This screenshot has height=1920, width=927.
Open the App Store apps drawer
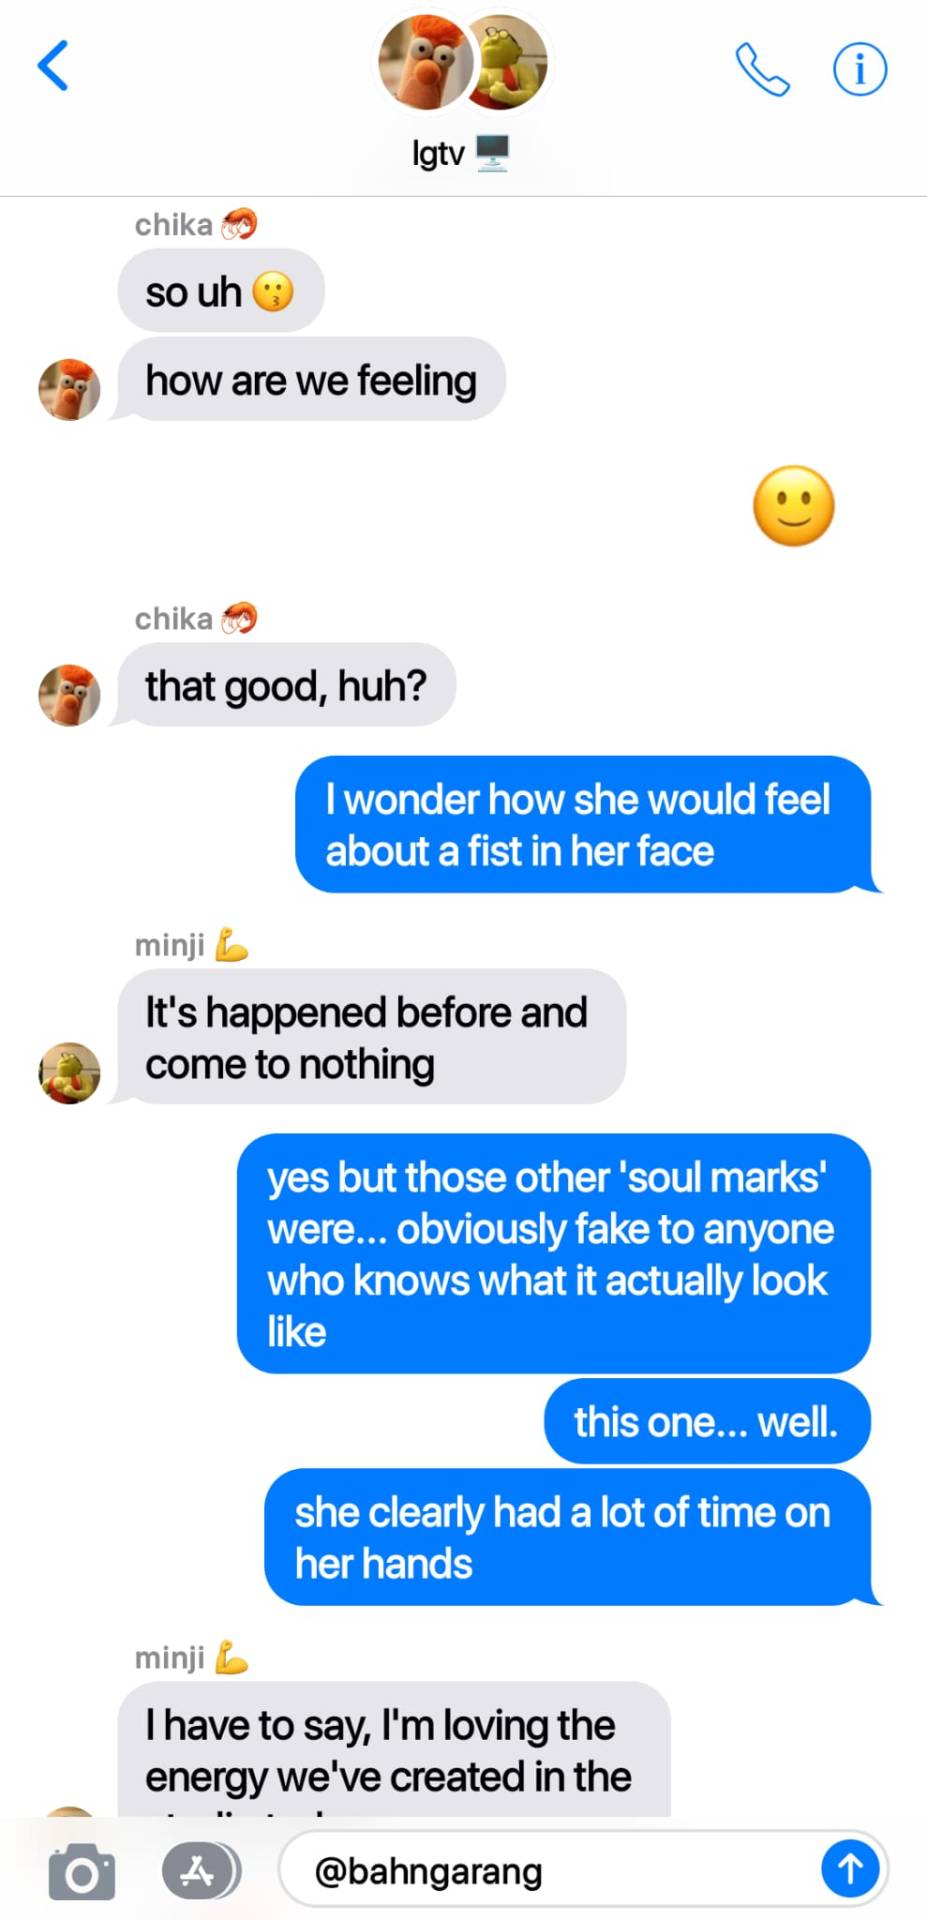(x=202, y=1870)
